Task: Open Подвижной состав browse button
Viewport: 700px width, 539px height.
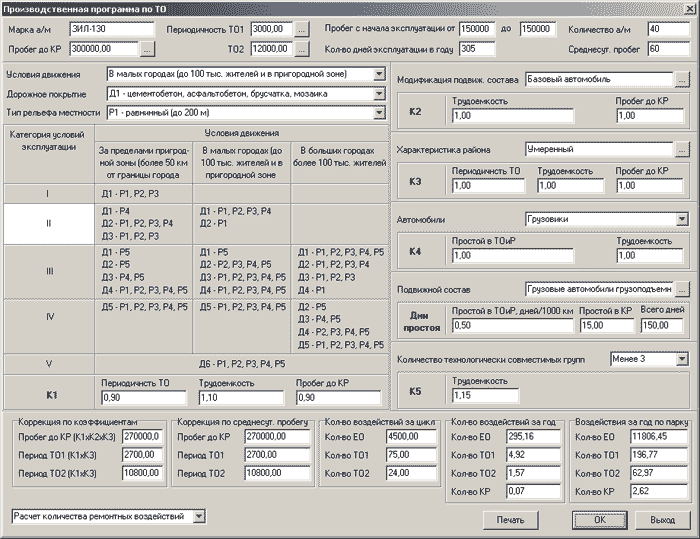Action: tap(682, 289)
